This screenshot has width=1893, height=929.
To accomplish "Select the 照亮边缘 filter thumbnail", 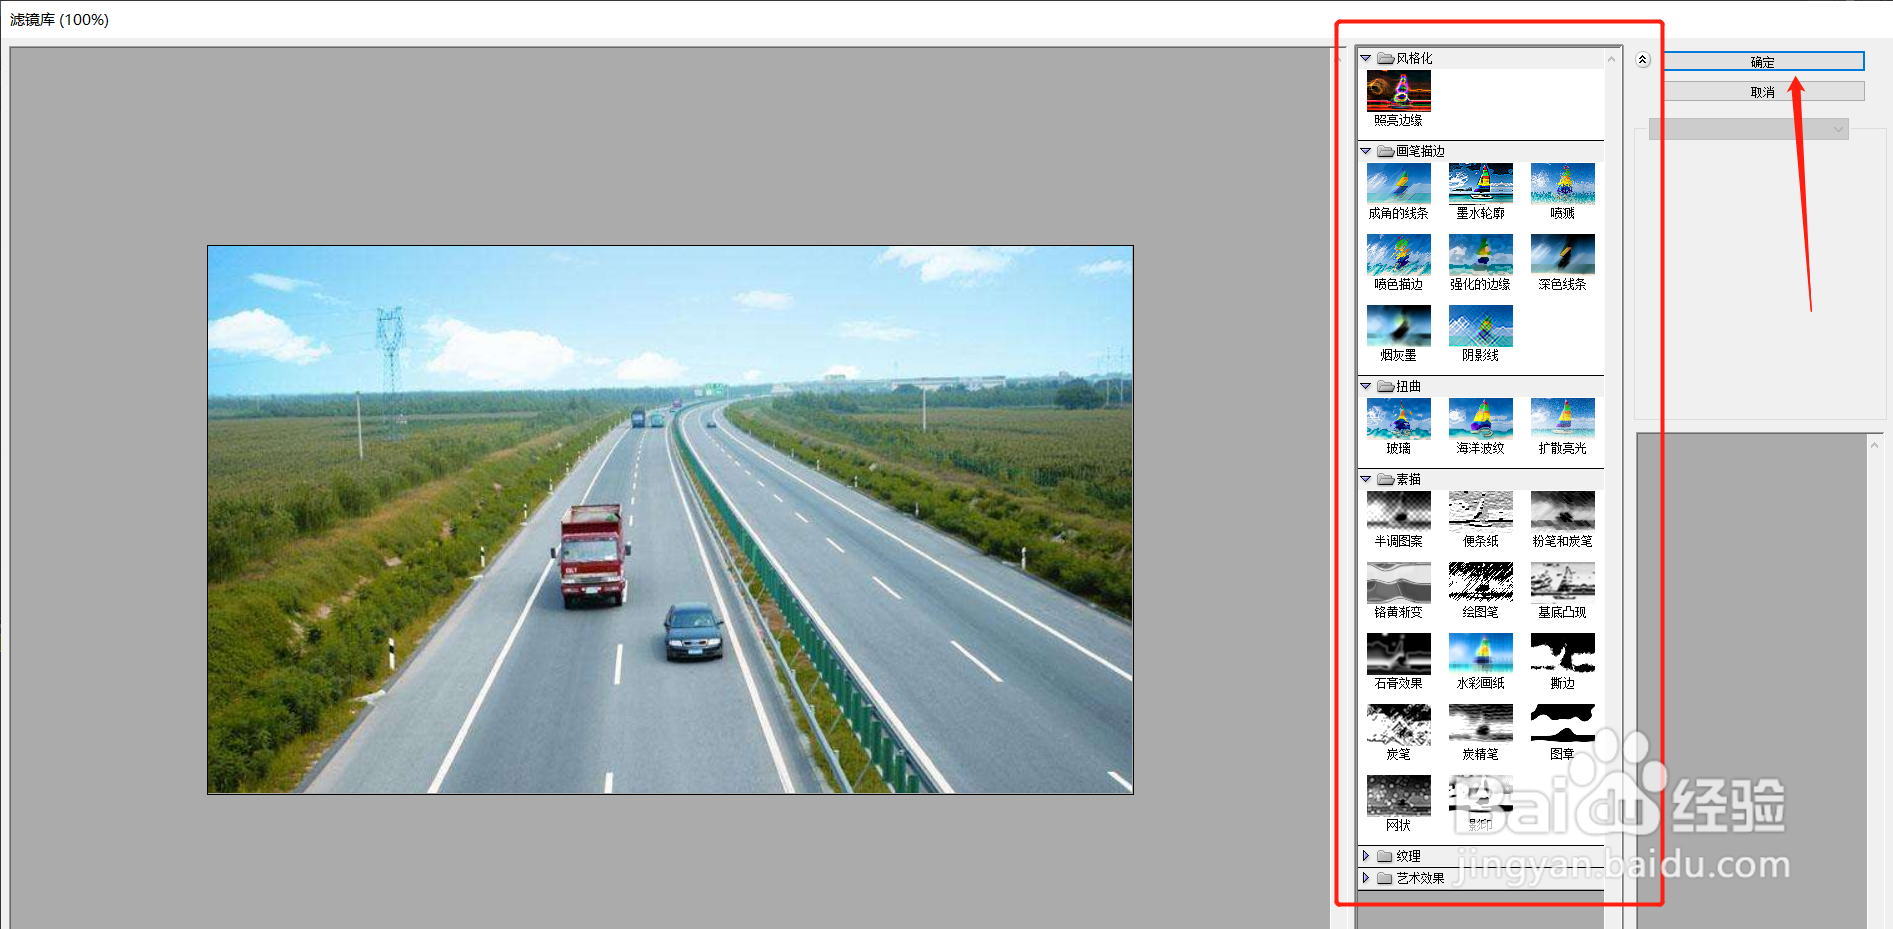I will (1398, 91).
